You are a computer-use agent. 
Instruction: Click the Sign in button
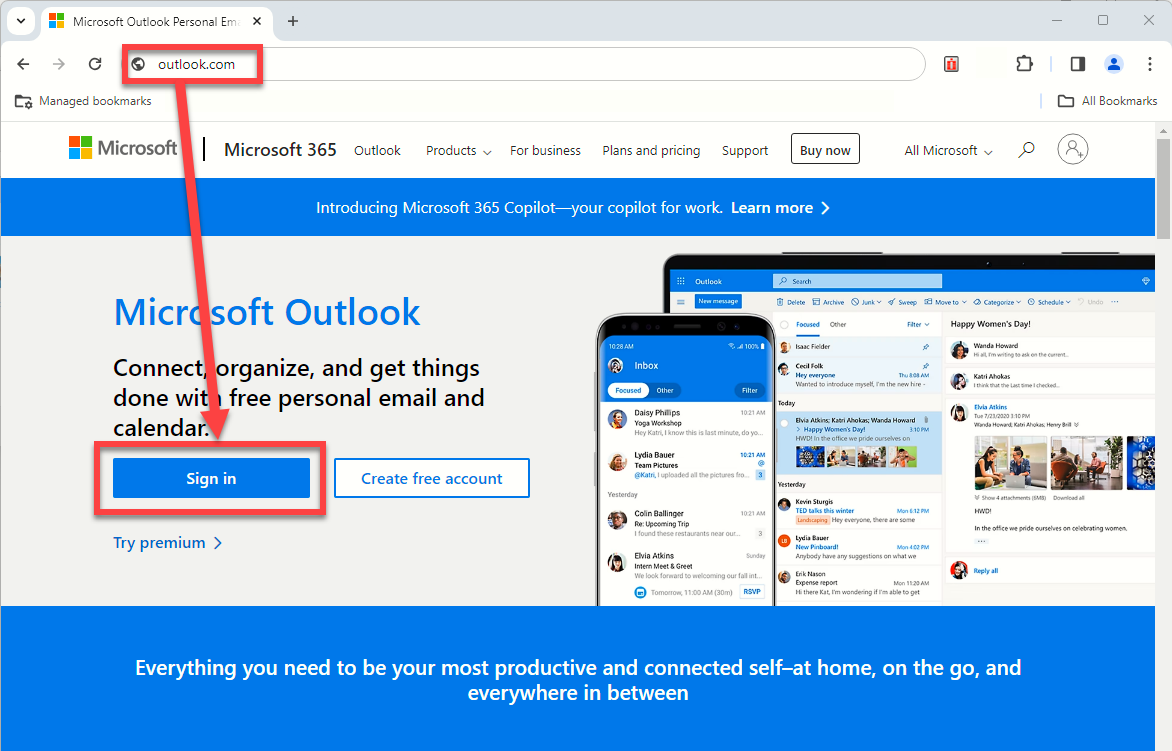211,478
